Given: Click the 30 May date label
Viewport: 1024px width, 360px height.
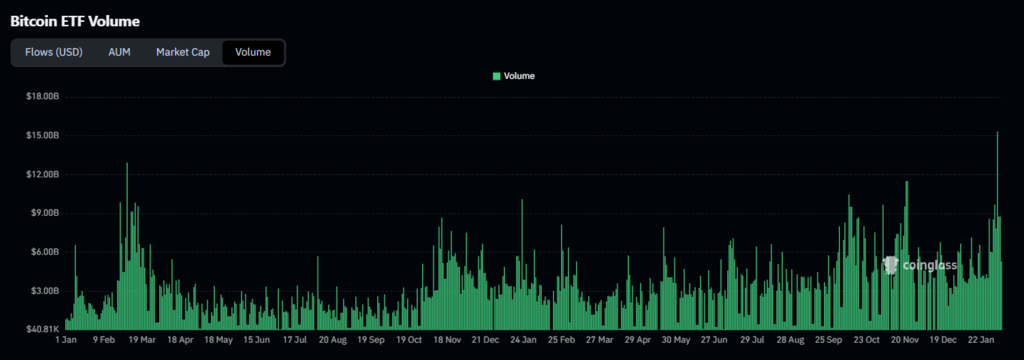Looking at the screenshot, I should [x=675, y=340].
